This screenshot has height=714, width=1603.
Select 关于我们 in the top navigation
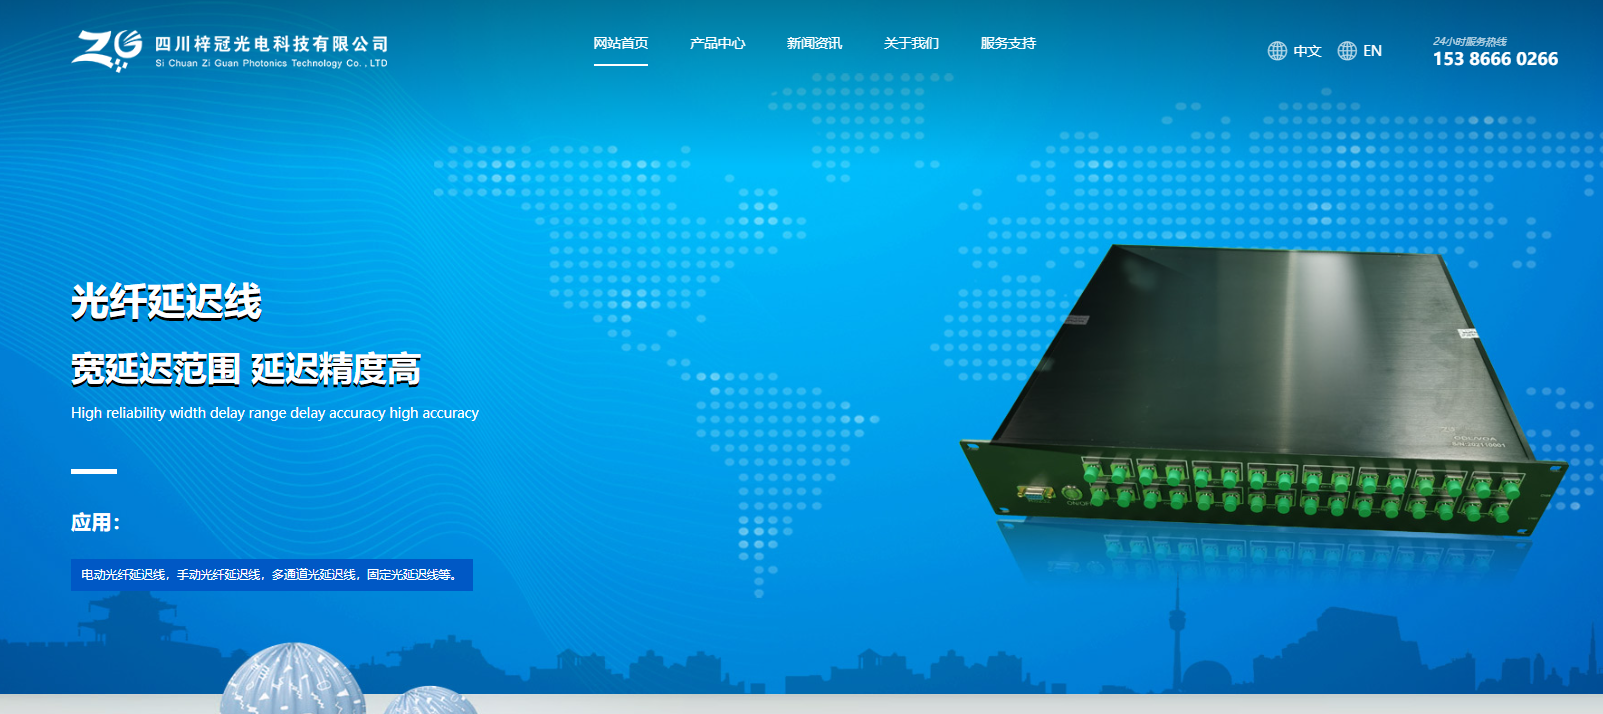click(x=911, y=43)
